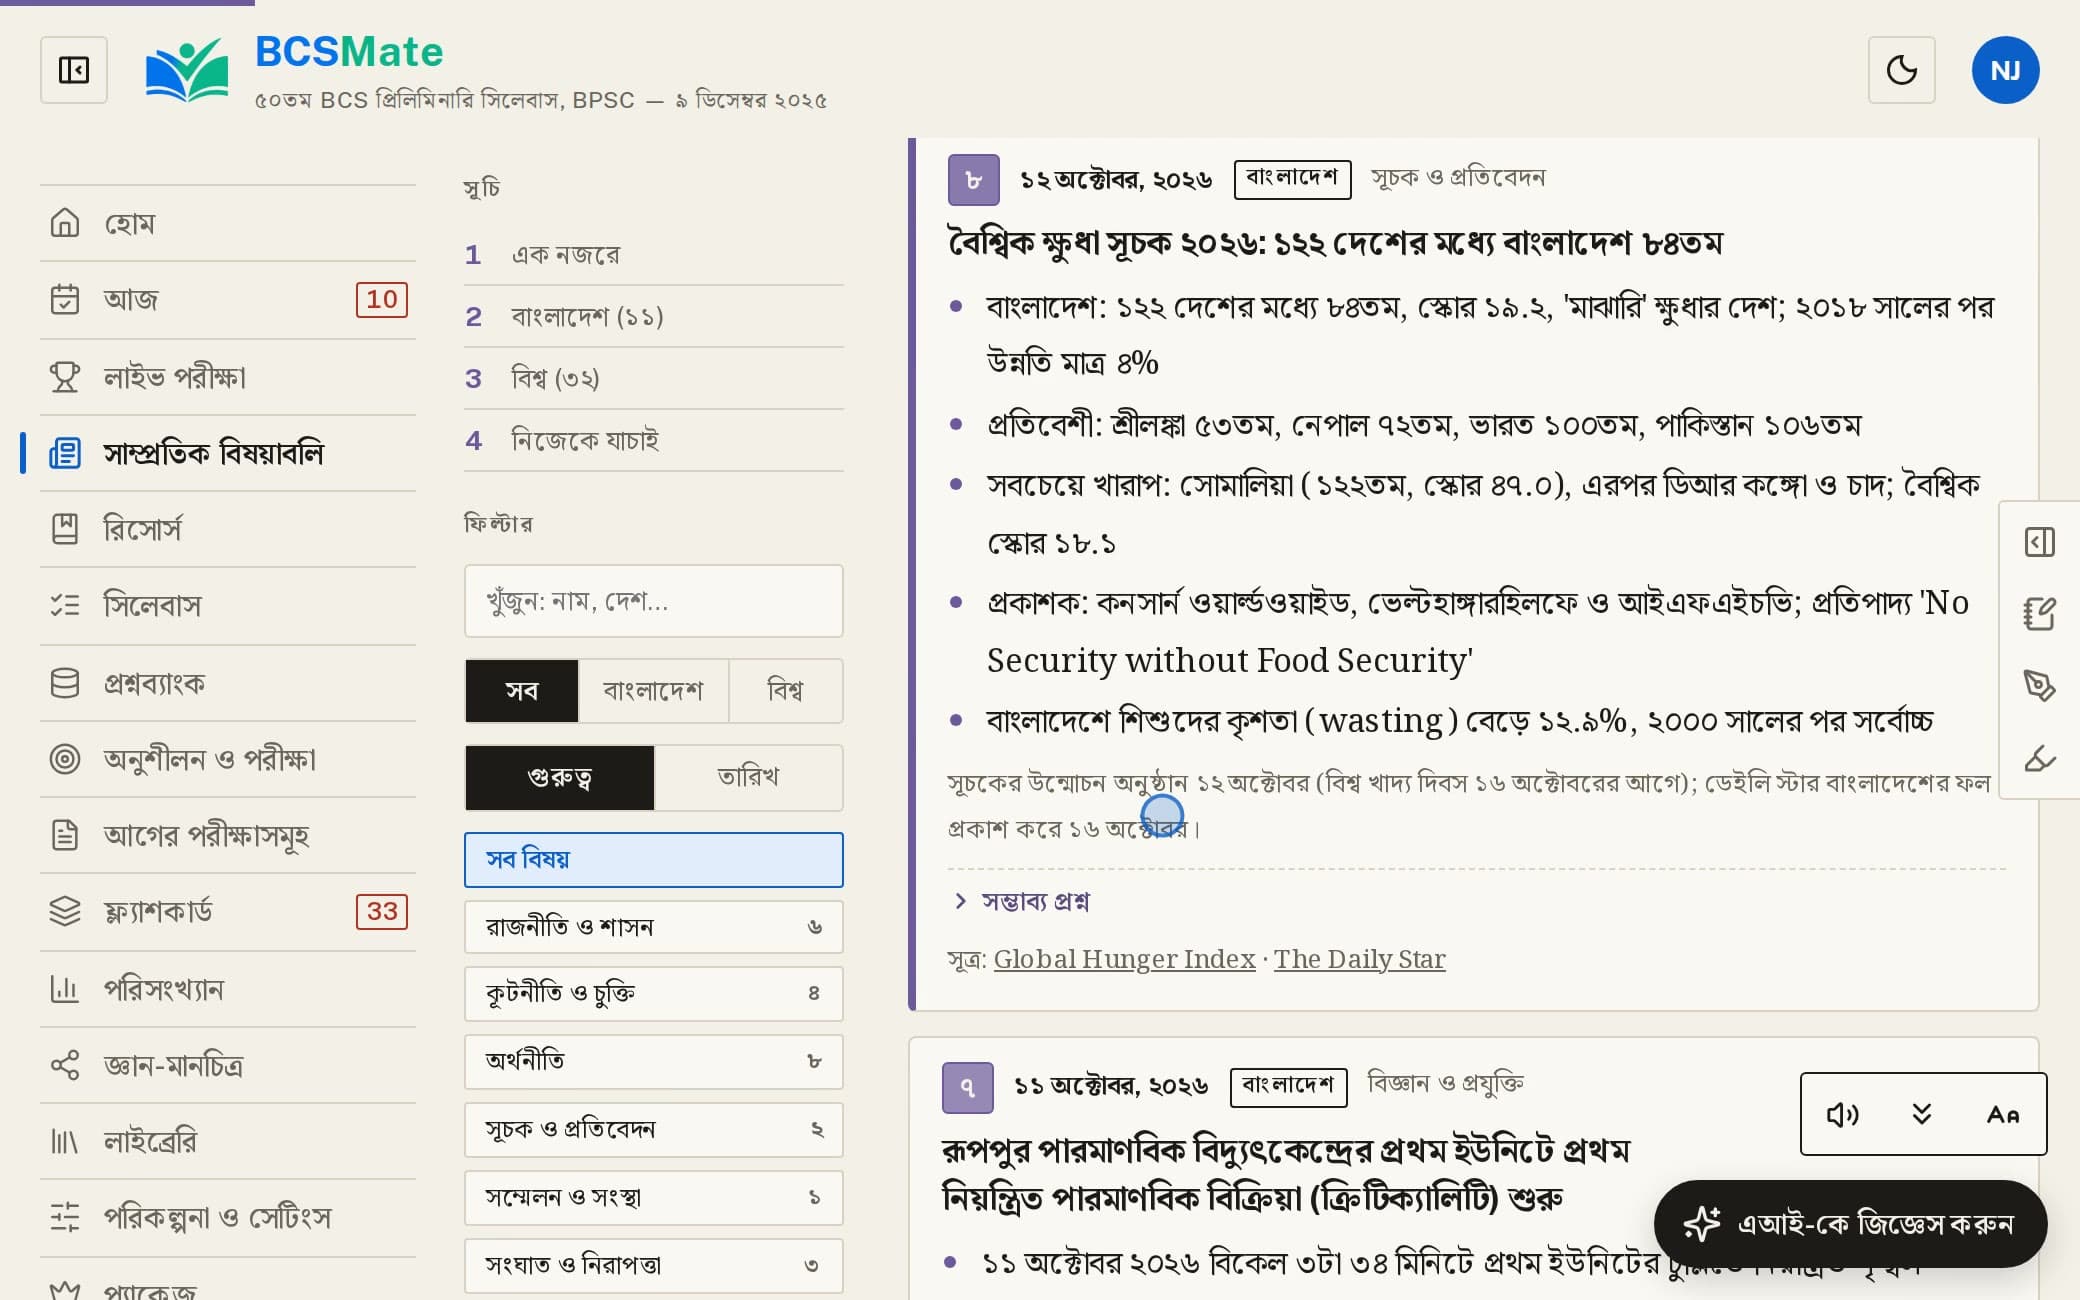
Task: Filter by কূটনীতি ও চুক্তি
Action: pos(654,994)
